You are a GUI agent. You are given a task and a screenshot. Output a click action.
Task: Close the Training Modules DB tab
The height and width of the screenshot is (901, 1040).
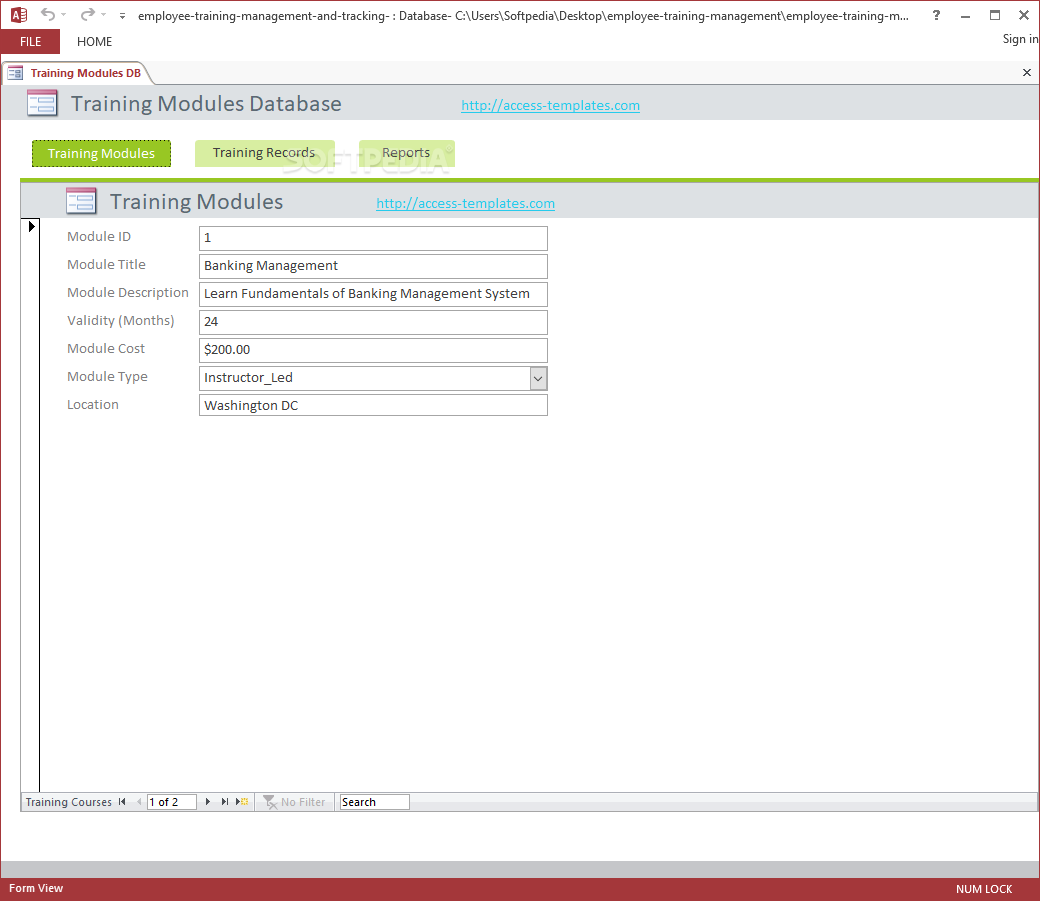pyautogui.click(x=1027, y=72)
